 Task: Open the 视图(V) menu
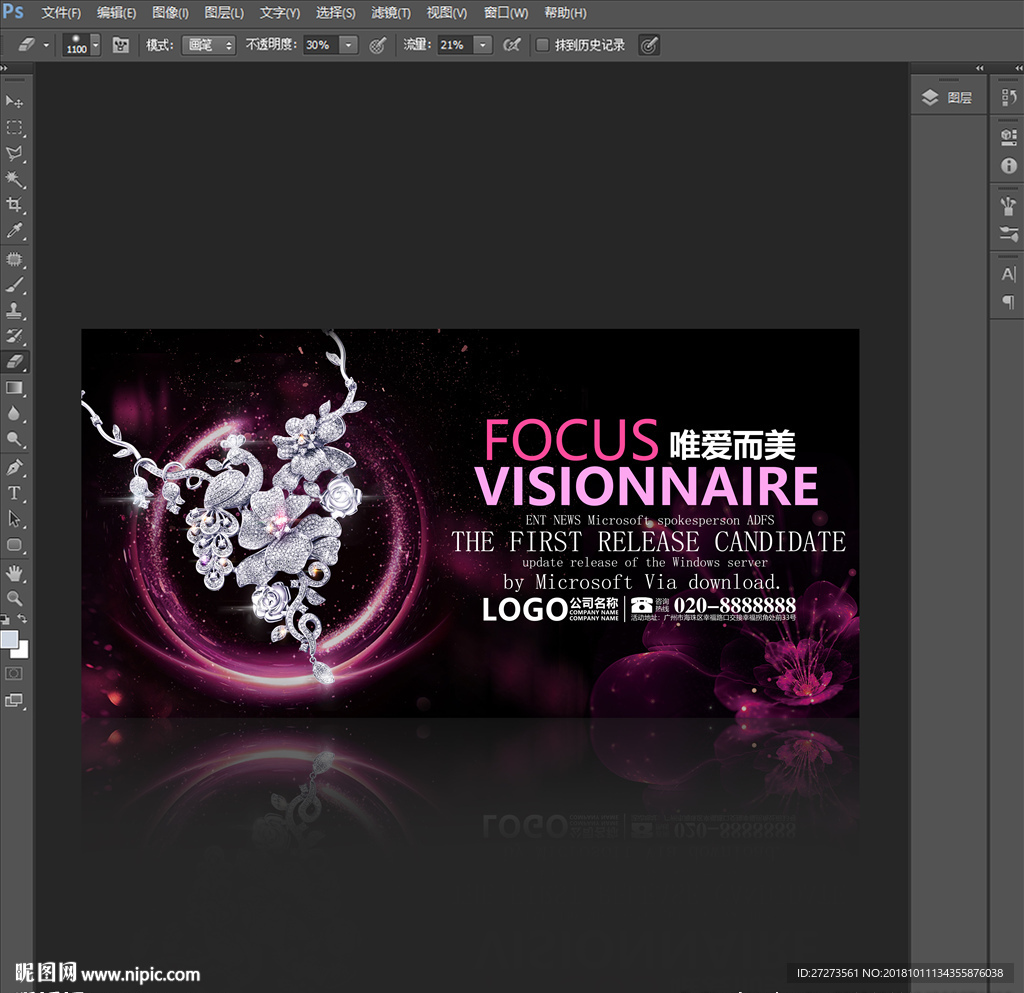(447, 13)
